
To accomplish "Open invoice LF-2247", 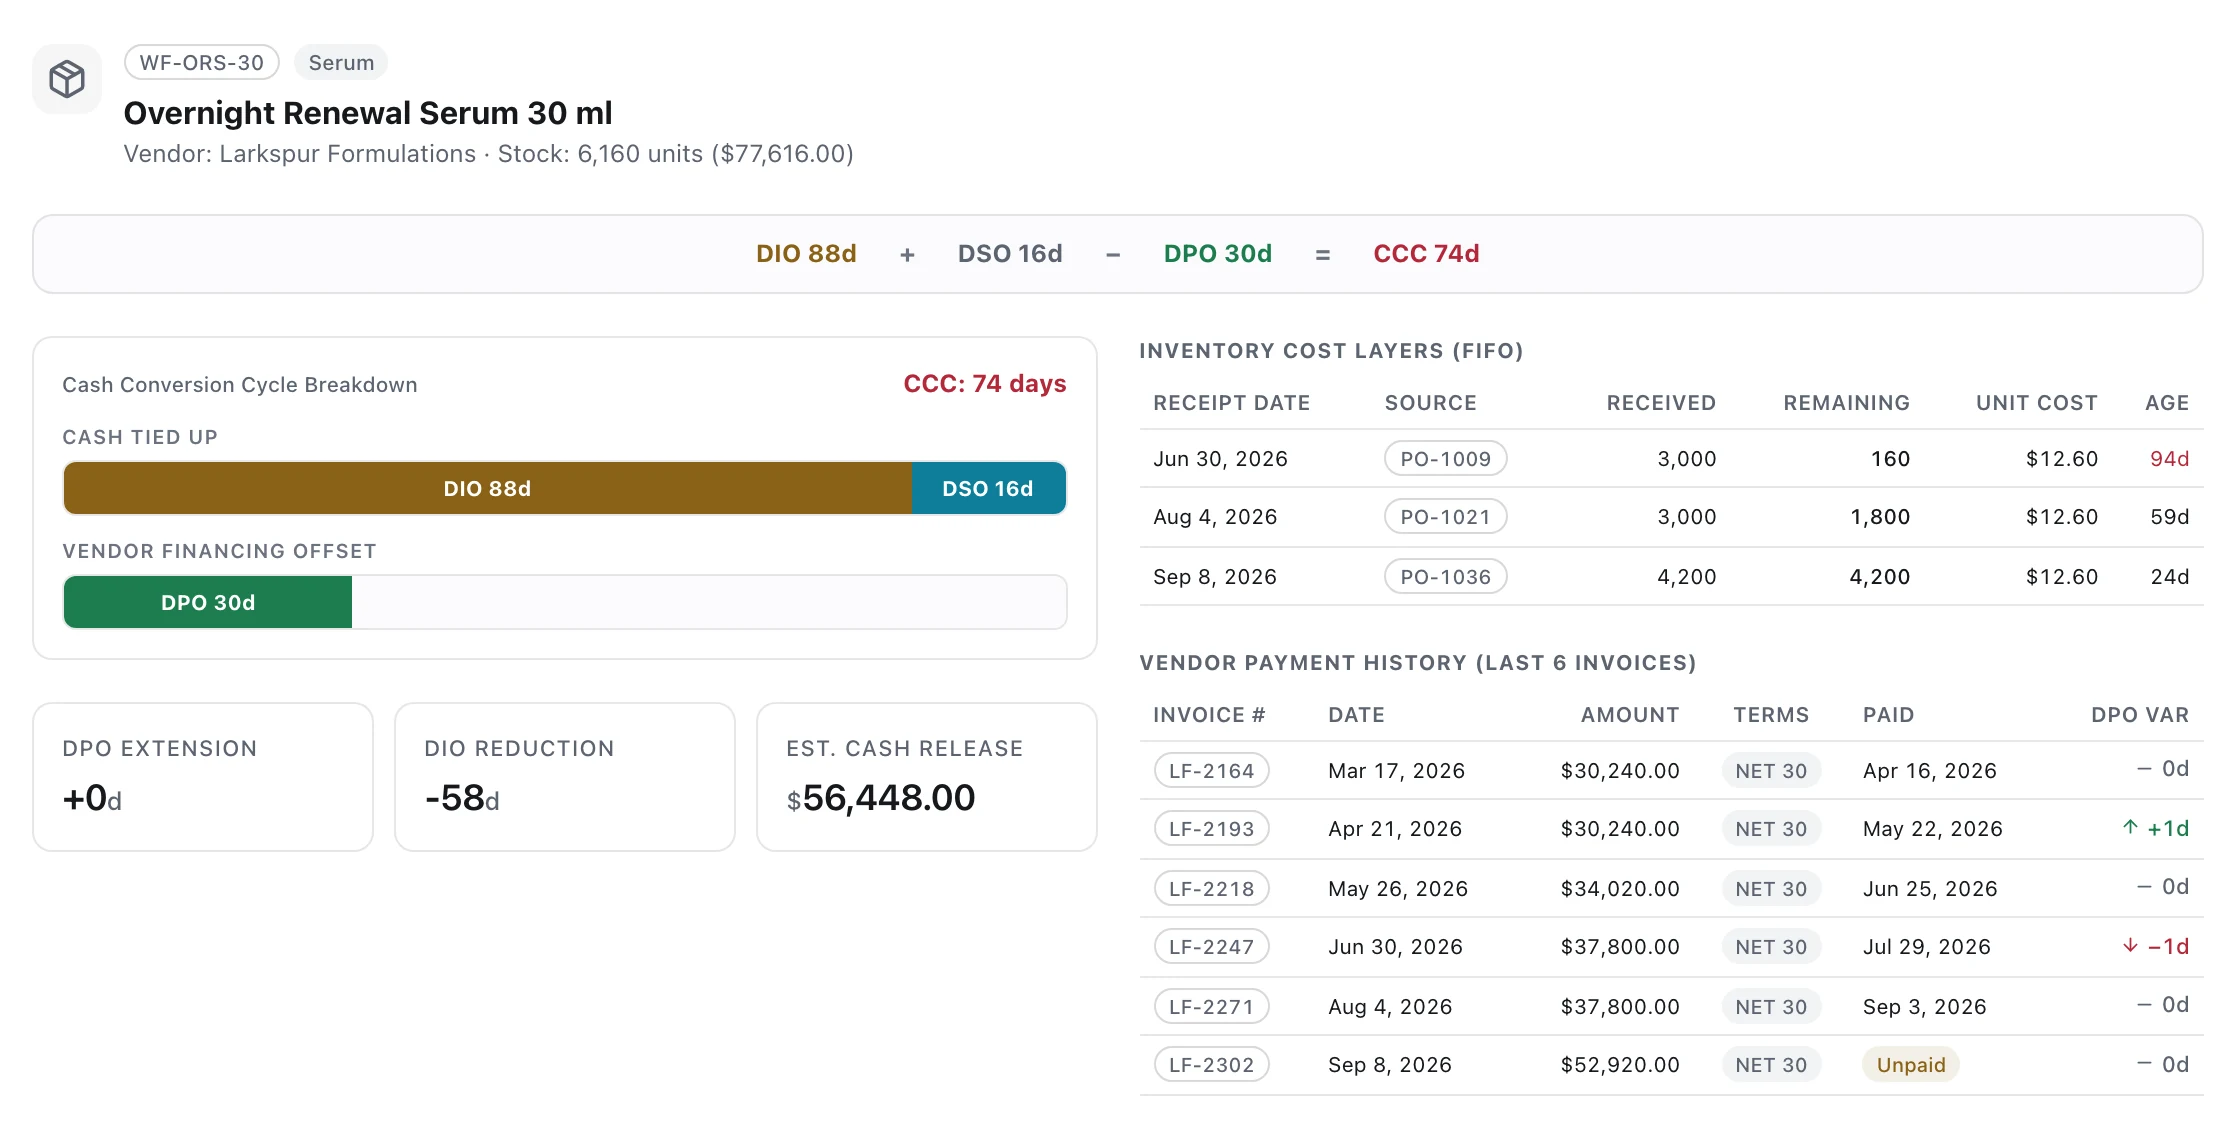I will 1211,947.
